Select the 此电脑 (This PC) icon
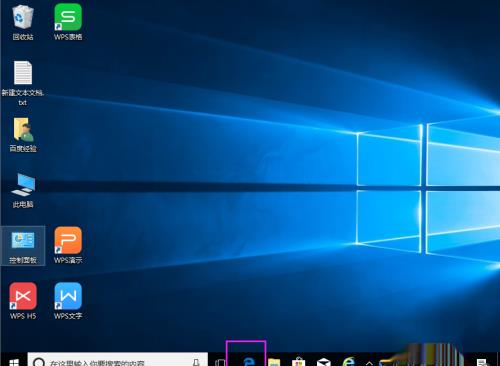The image size is (500, 366). (x=23, y=191)
